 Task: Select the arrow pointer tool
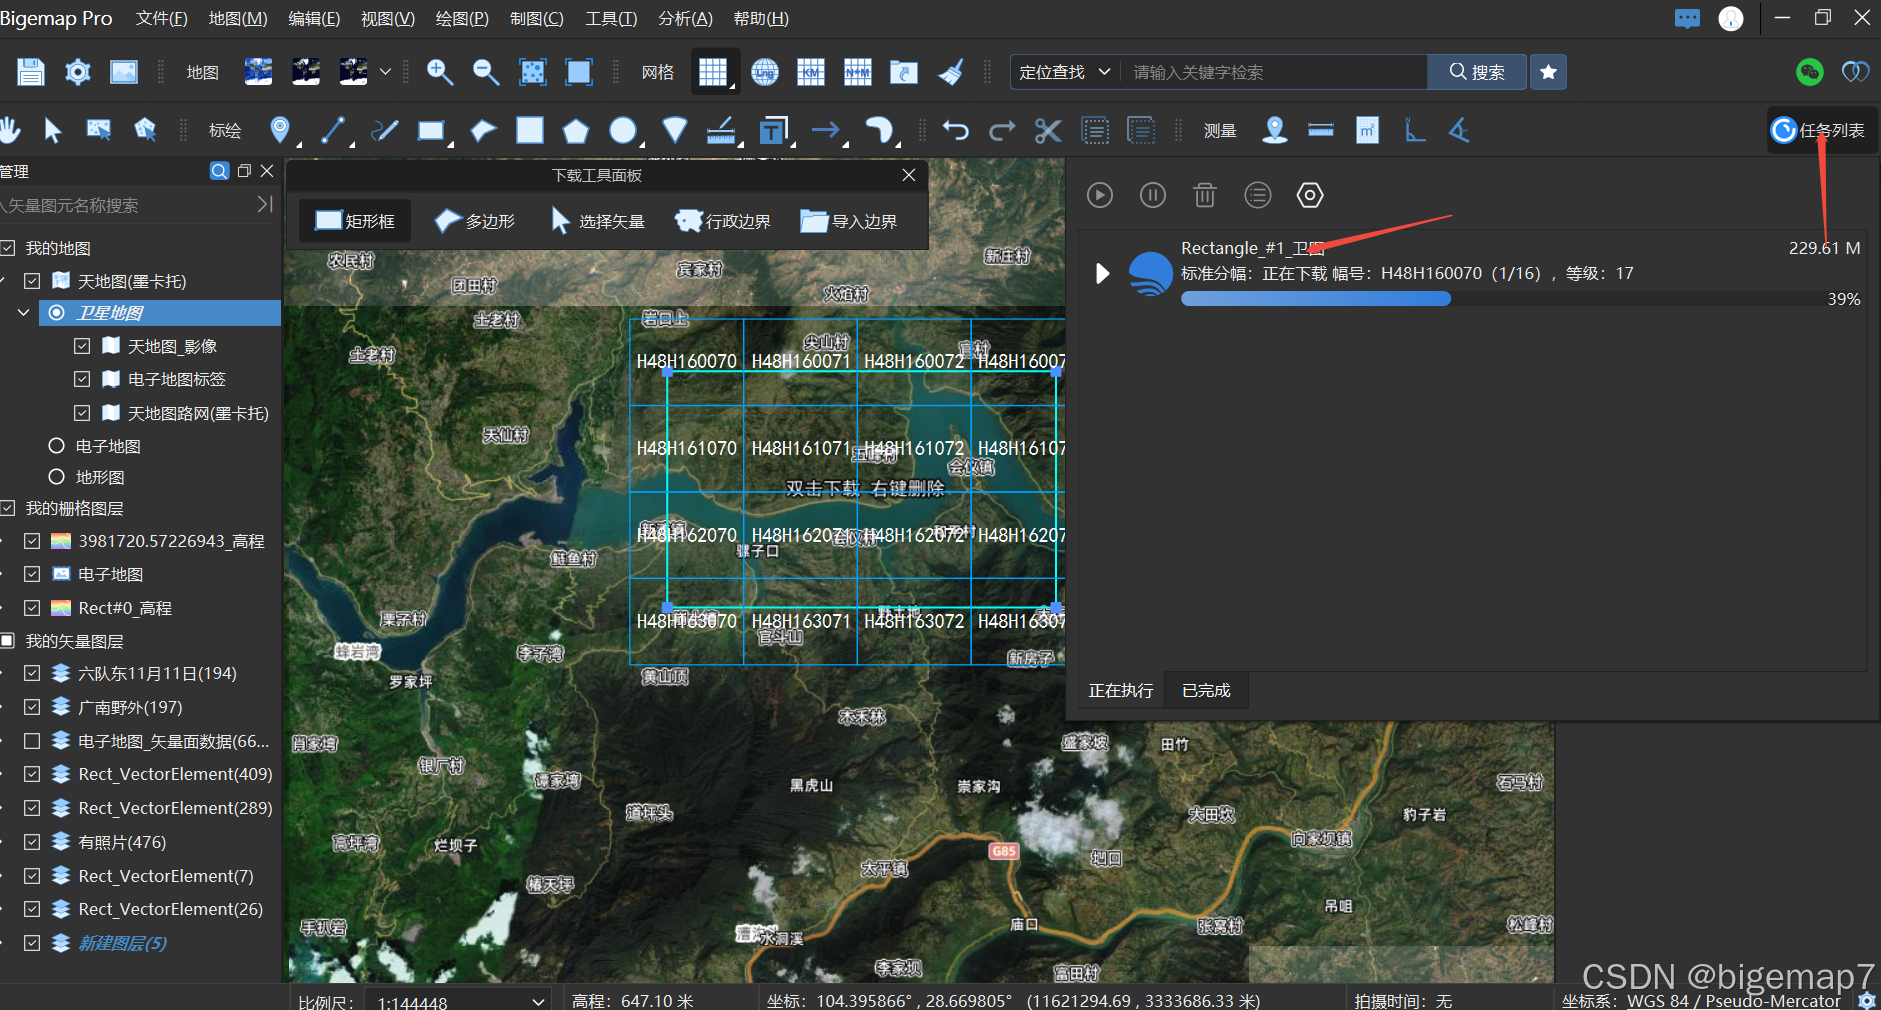[x=53, y=130]
